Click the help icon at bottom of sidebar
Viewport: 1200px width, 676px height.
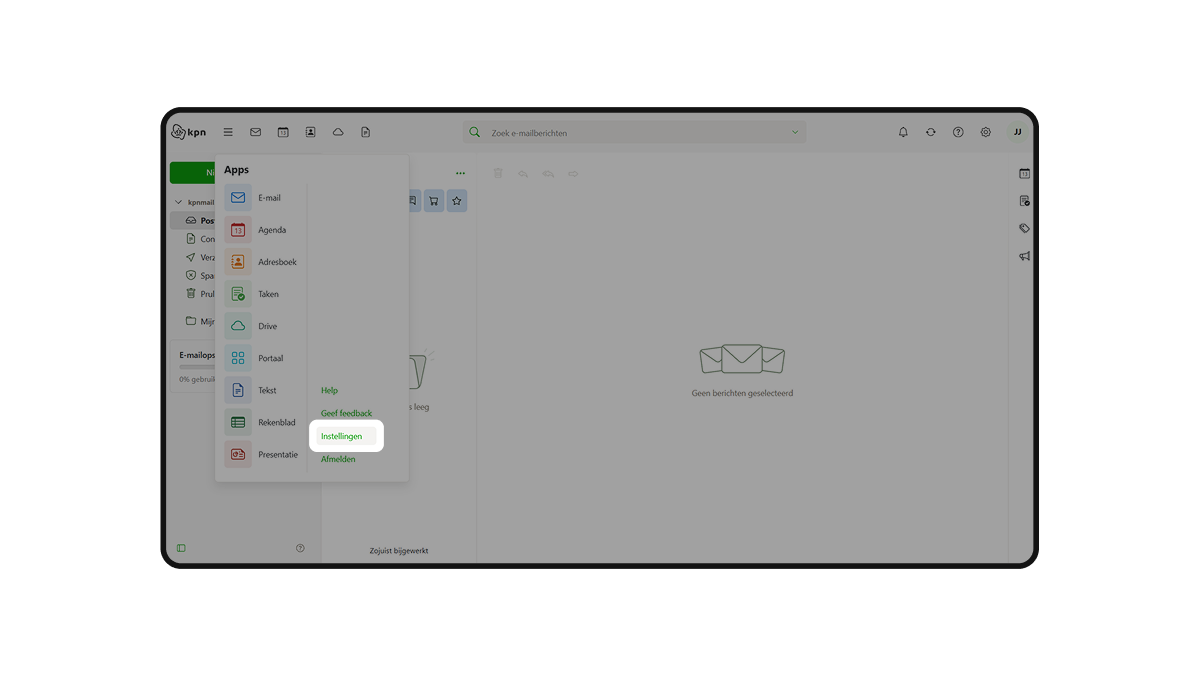(300, 548)
